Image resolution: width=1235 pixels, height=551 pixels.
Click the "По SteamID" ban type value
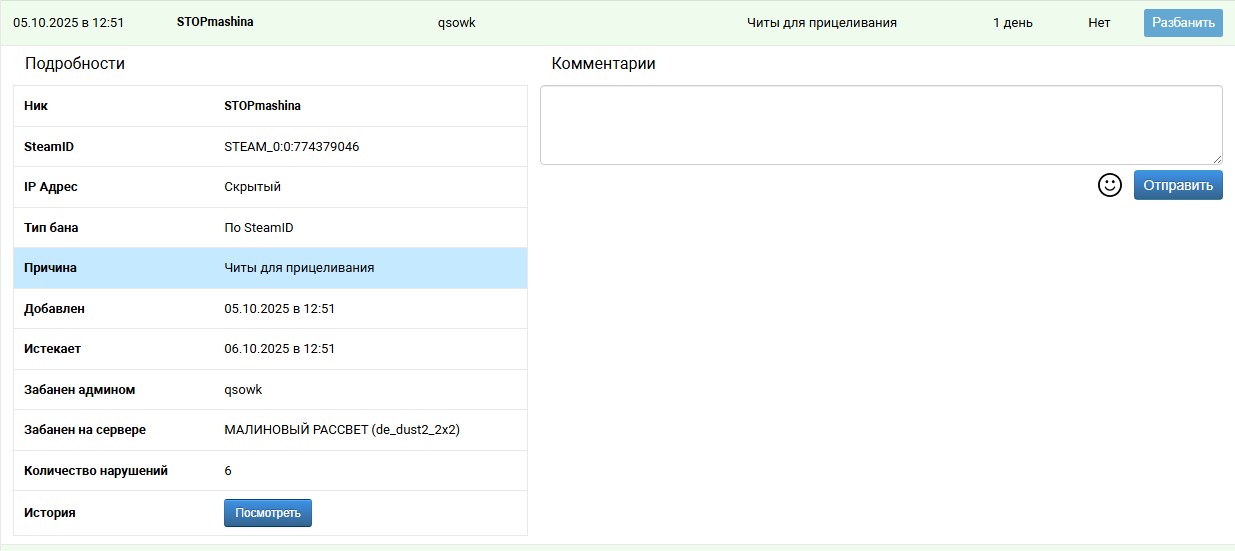[x=258, y=228]
